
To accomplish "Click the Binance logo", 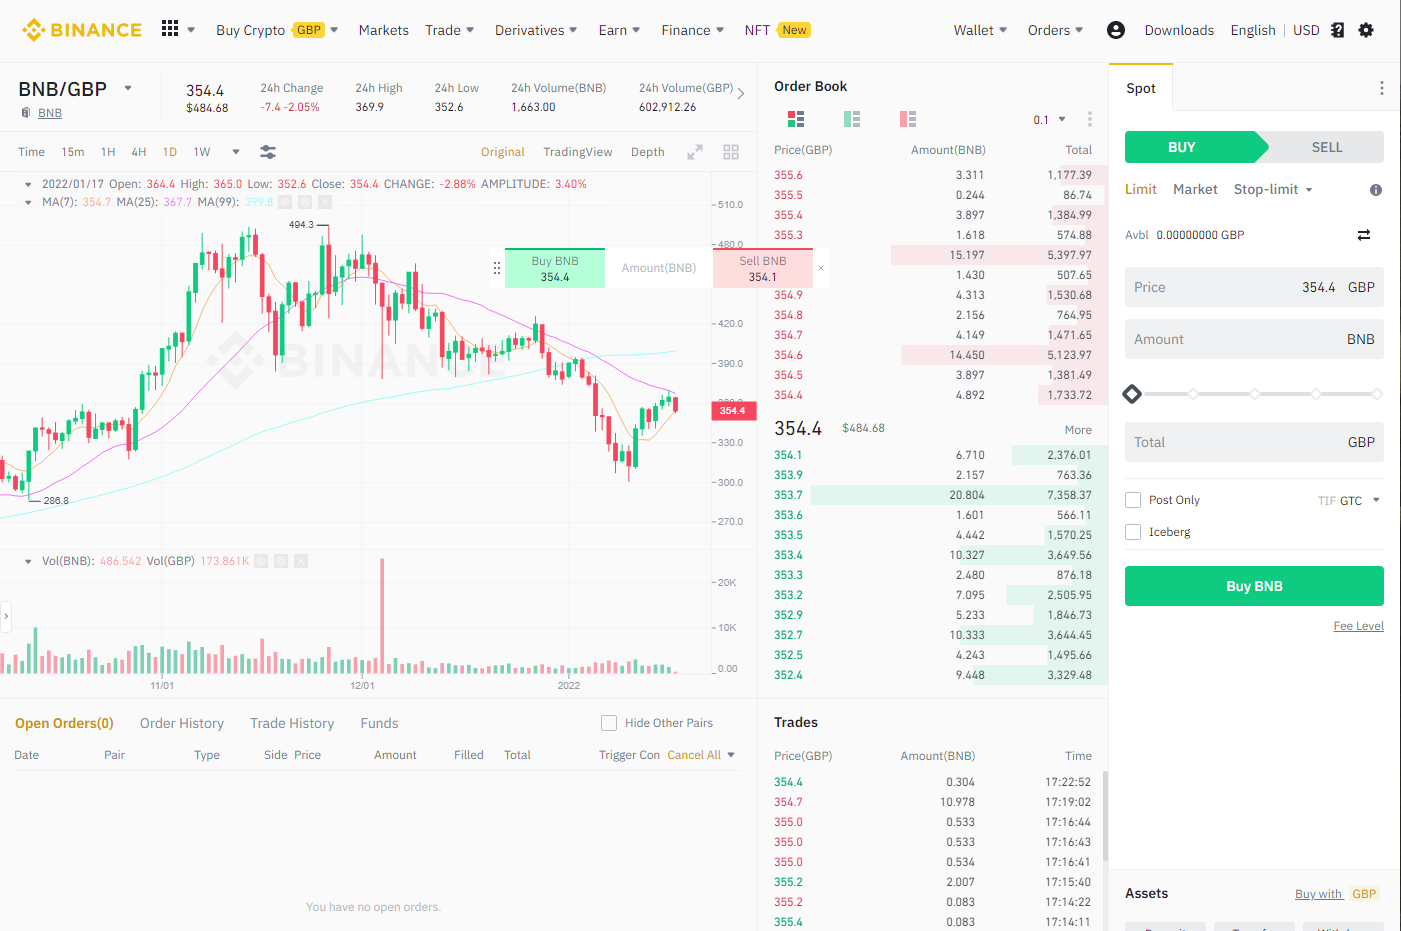I will coord(81,29).
